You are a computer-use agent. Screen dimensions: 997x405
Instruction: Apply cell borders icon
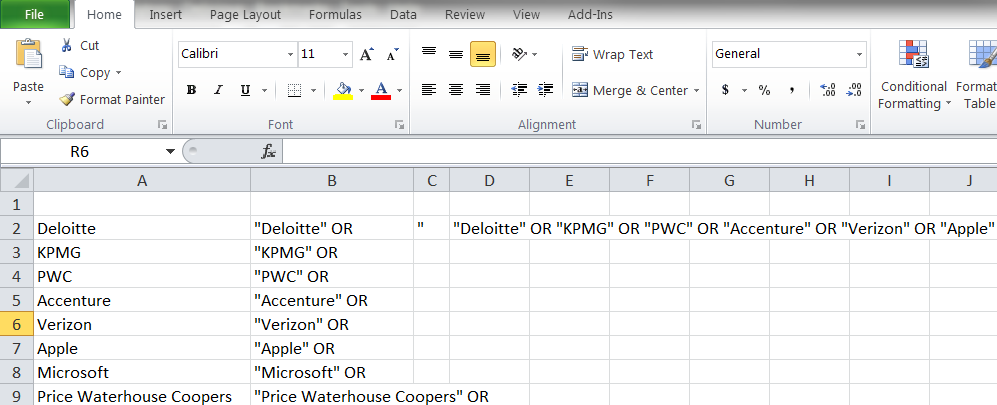pyautogui.click(x=294, y=90)
